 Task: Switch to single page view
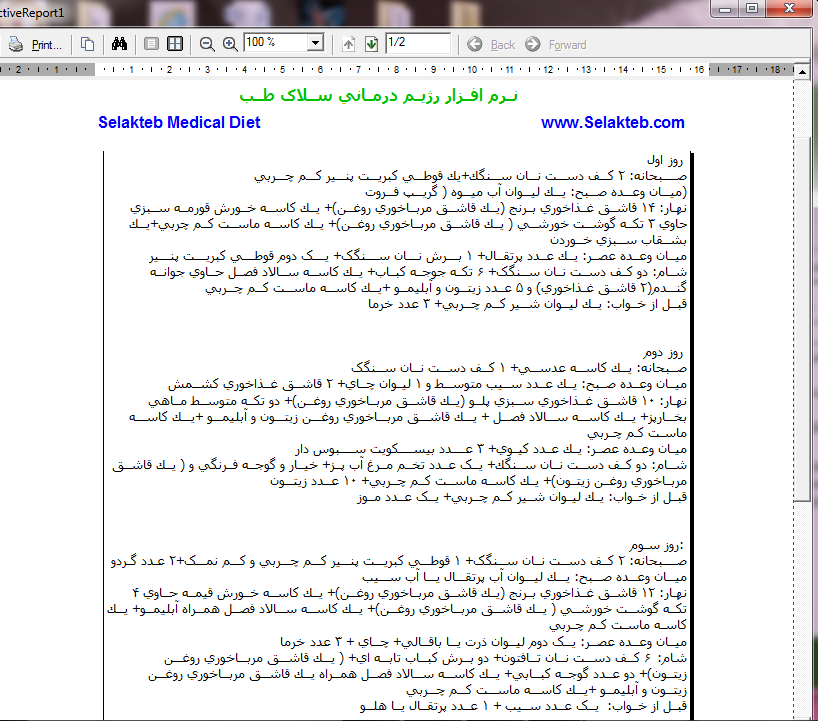coord(151,44)
